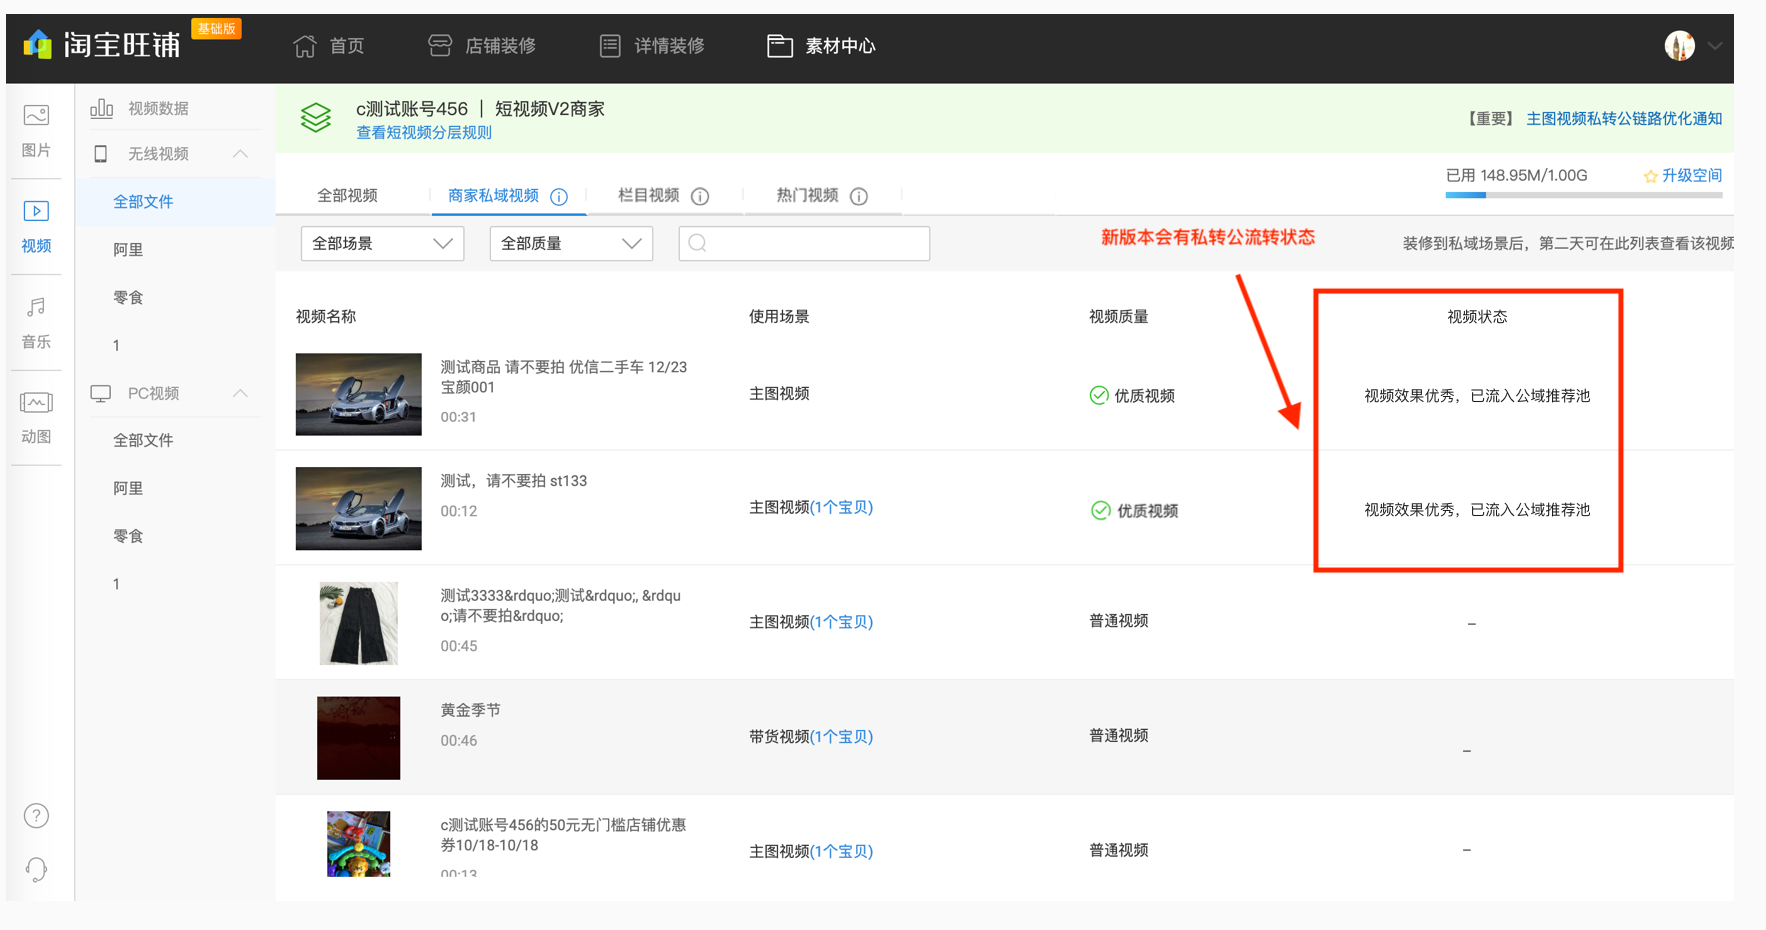Open 素材中心 folder icon
Image resolution: width=1766 pixels, height=930 pixels.
click(780, 46)
